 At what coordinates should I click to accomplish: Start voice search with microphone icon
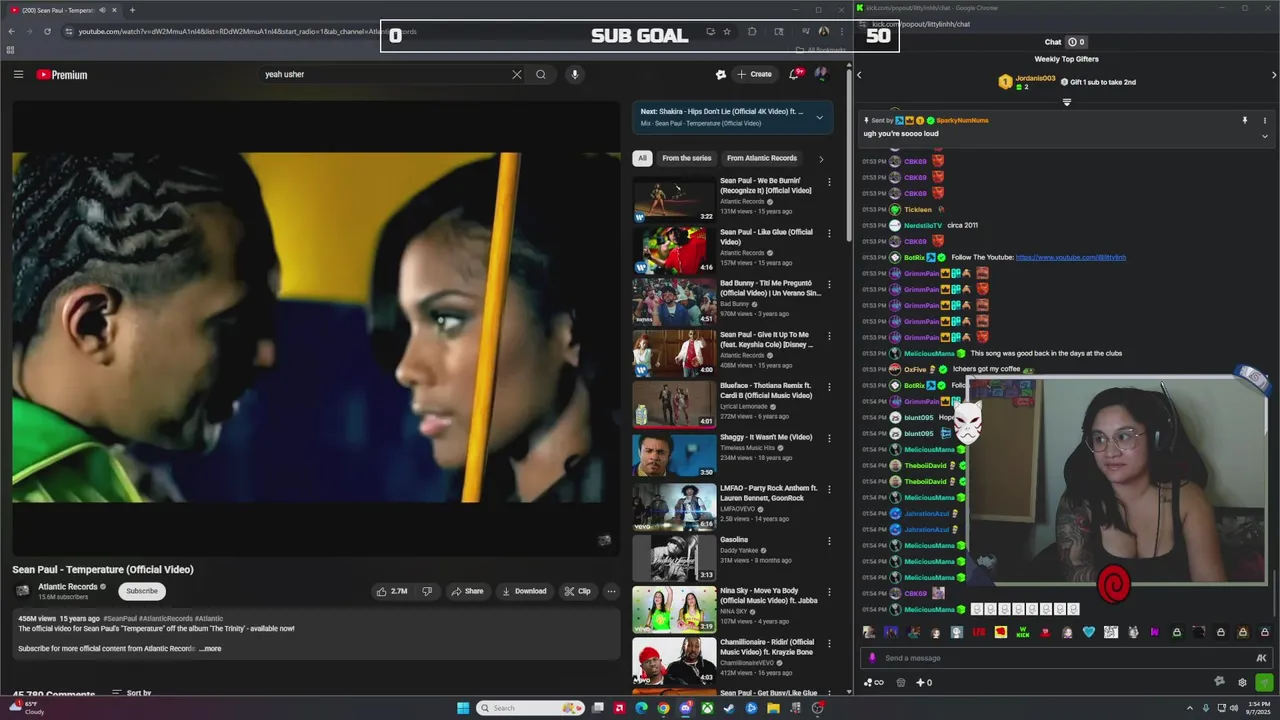click(574, 74)
